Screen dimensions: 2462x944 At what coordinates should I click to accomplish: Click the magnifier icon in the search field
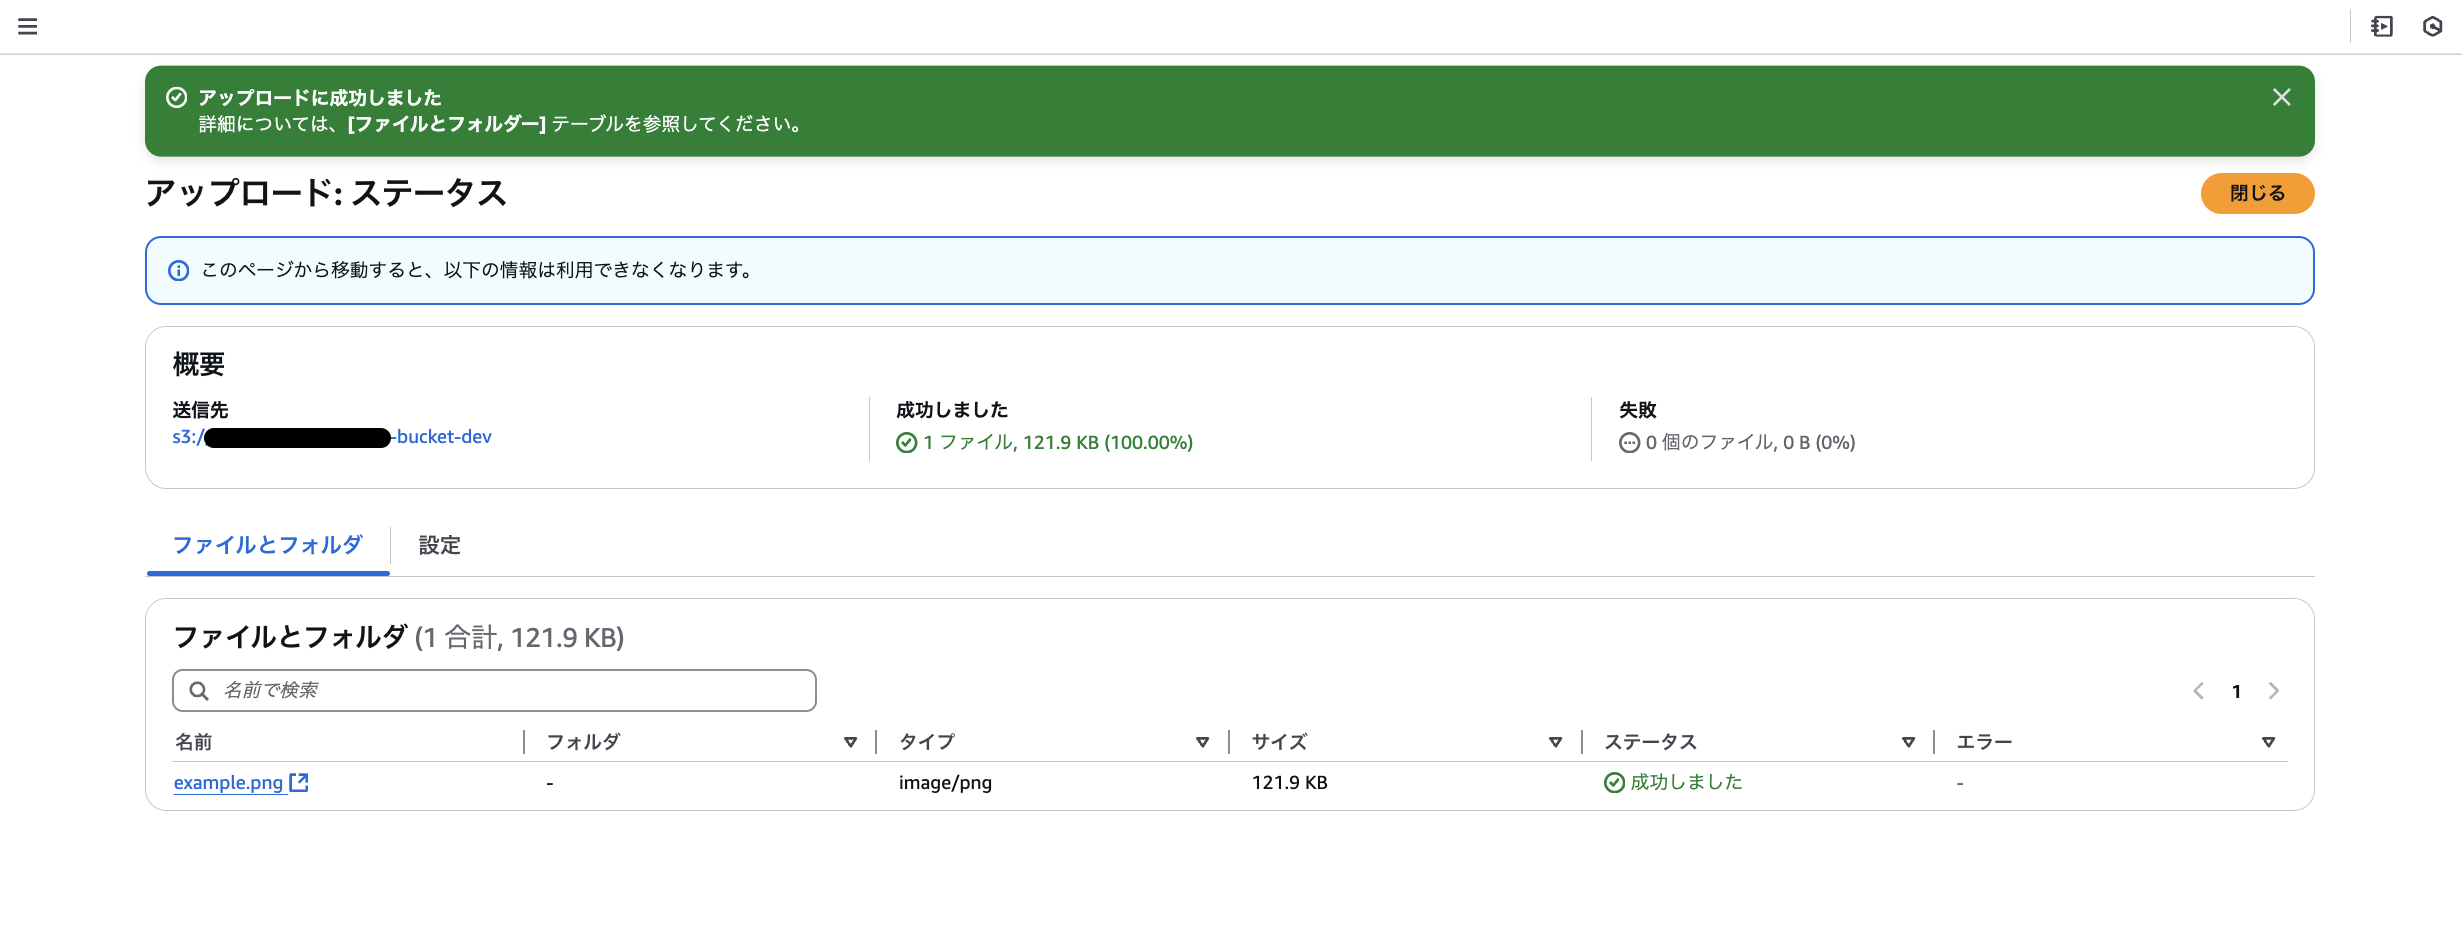(x=197, y=690)
